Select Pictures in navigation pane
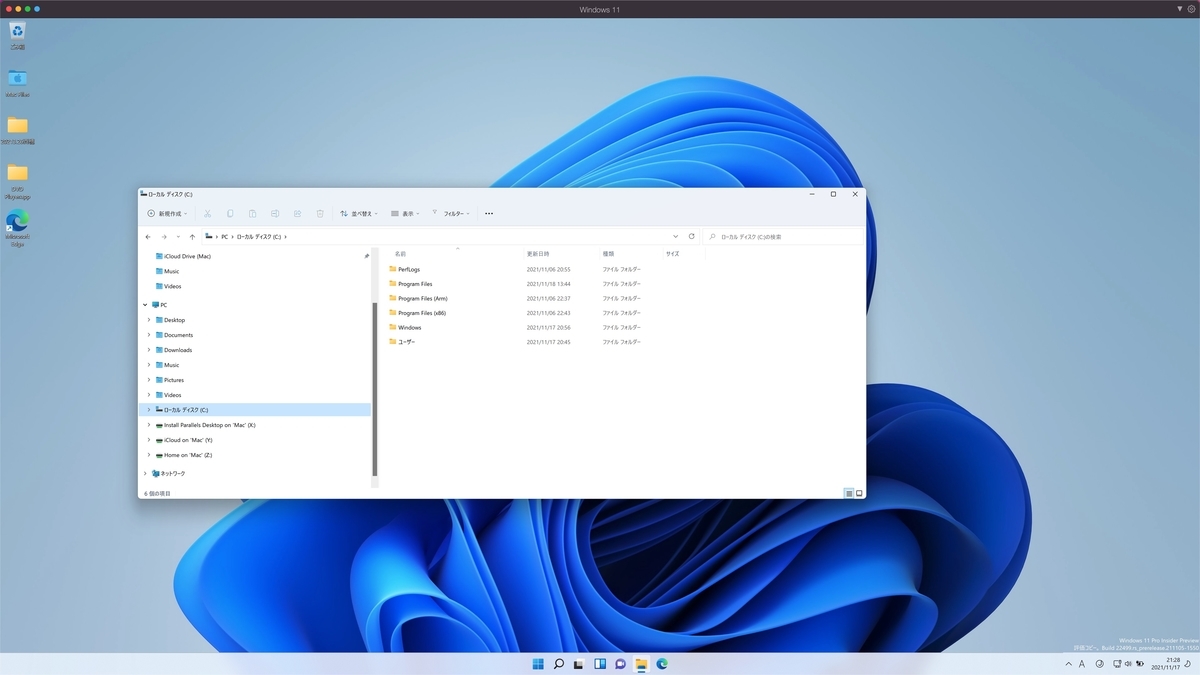This screenshot has width=1200, height=675. coord(174,380)
